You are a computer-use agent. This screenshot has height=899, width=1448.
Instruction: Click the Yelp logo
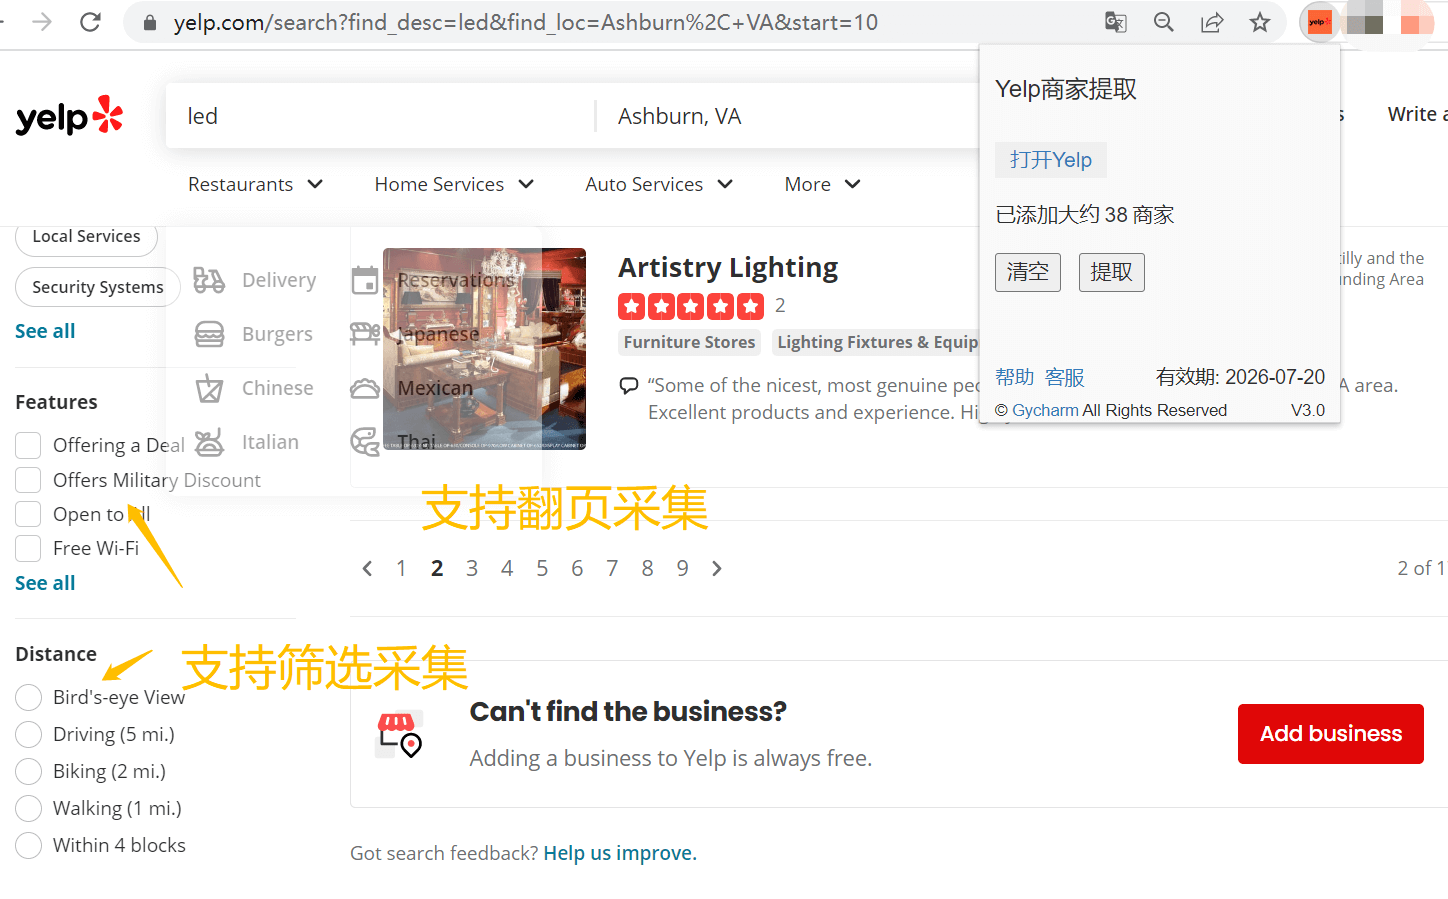pyautogui.click(x=70, y=116)
